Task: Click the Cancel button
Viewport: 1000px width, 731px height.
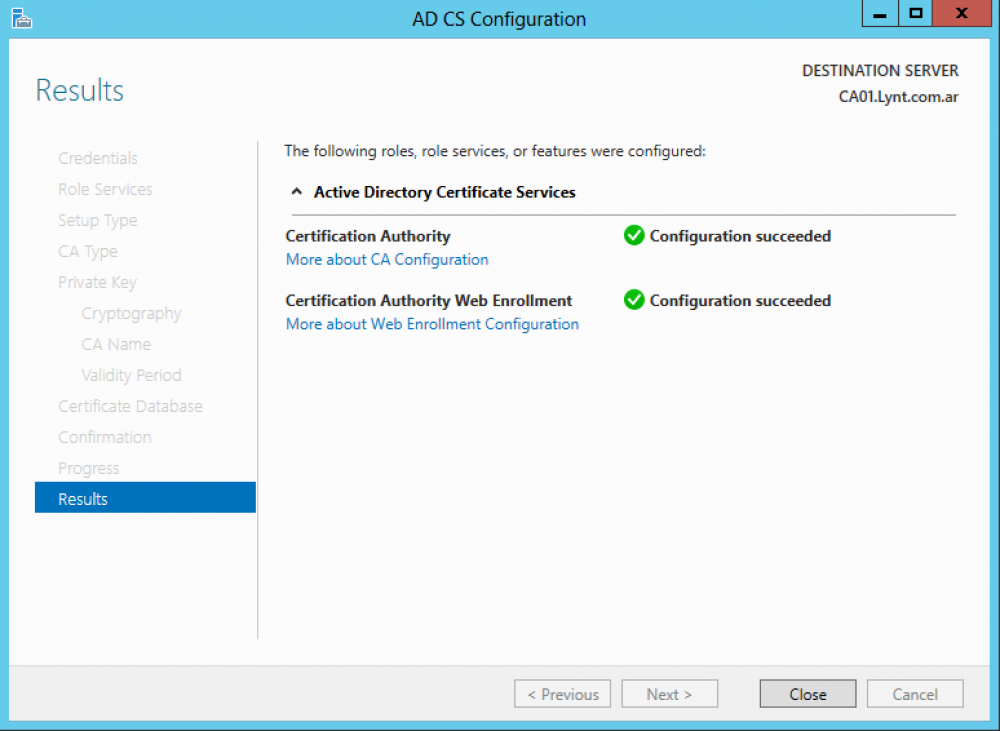Action: tap(915, 694)
